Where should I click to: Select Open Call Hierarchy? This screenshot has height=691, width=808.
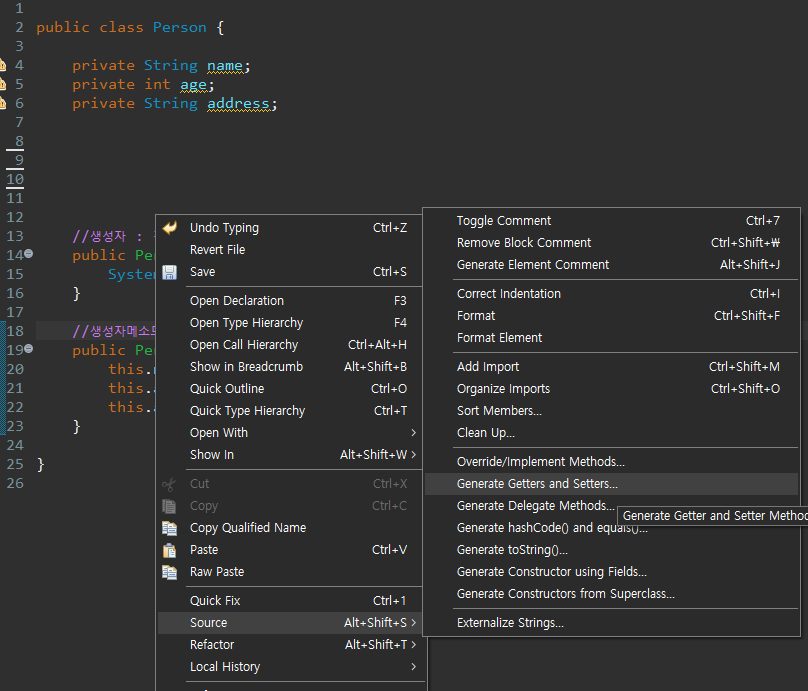(290, 345)
